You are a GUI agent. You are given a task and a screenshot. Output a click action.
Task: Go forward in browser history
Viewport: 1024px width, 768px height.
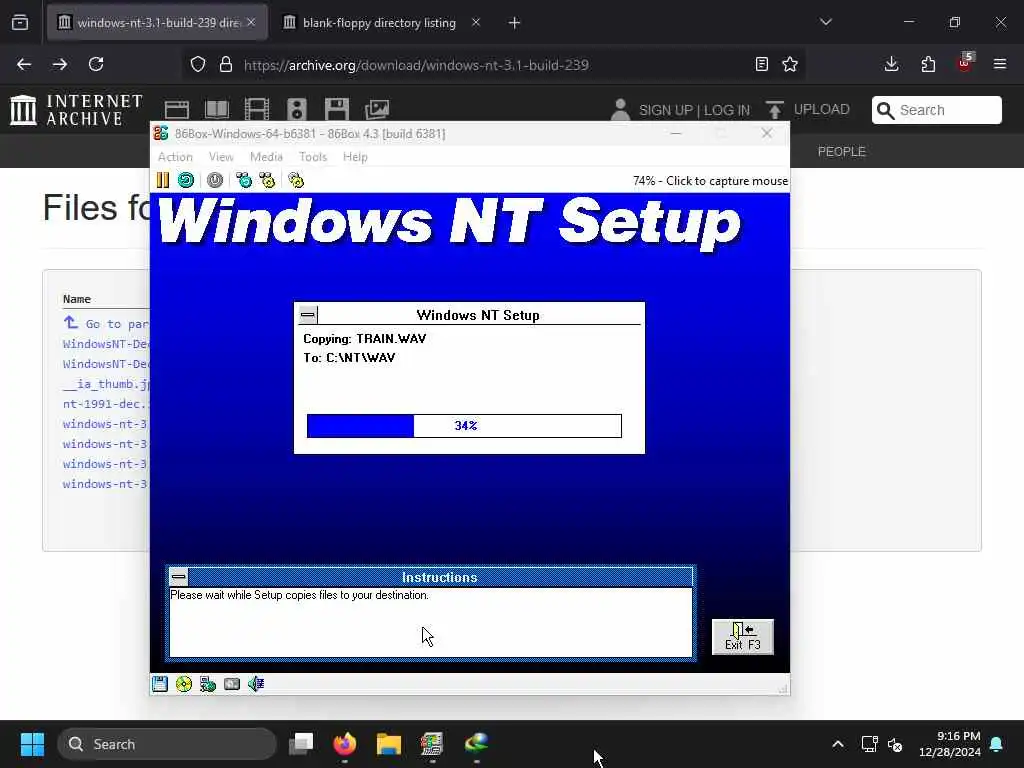(60, 64)
